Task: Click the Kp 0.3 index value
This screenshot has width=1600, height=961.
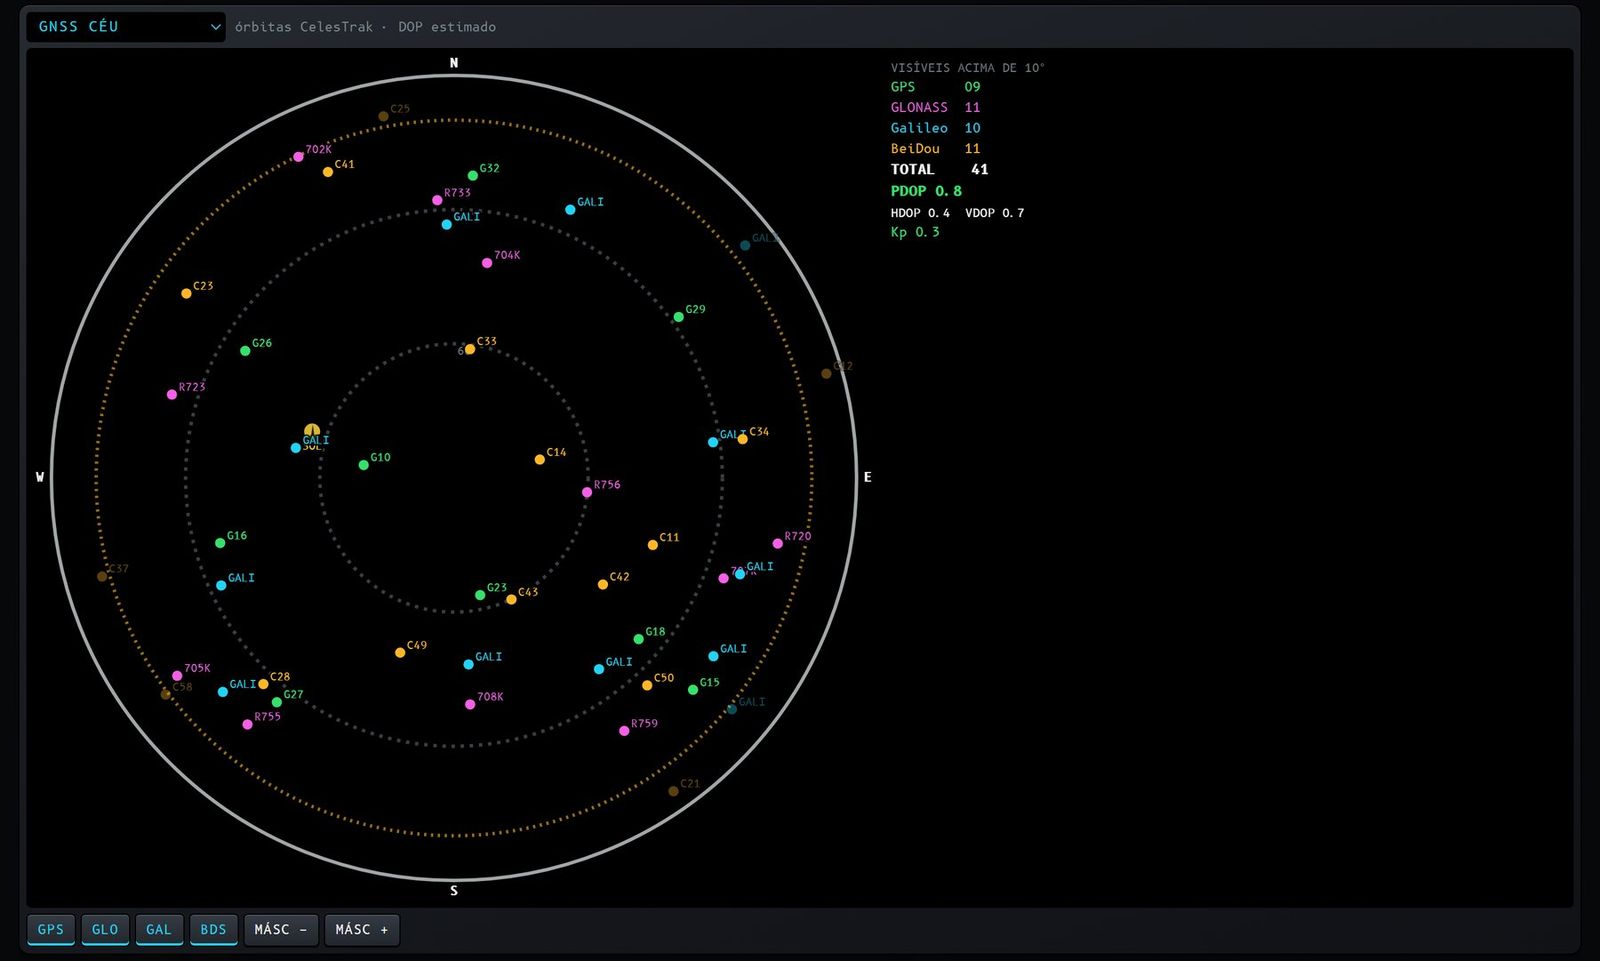Action: [x=915, y=232]
